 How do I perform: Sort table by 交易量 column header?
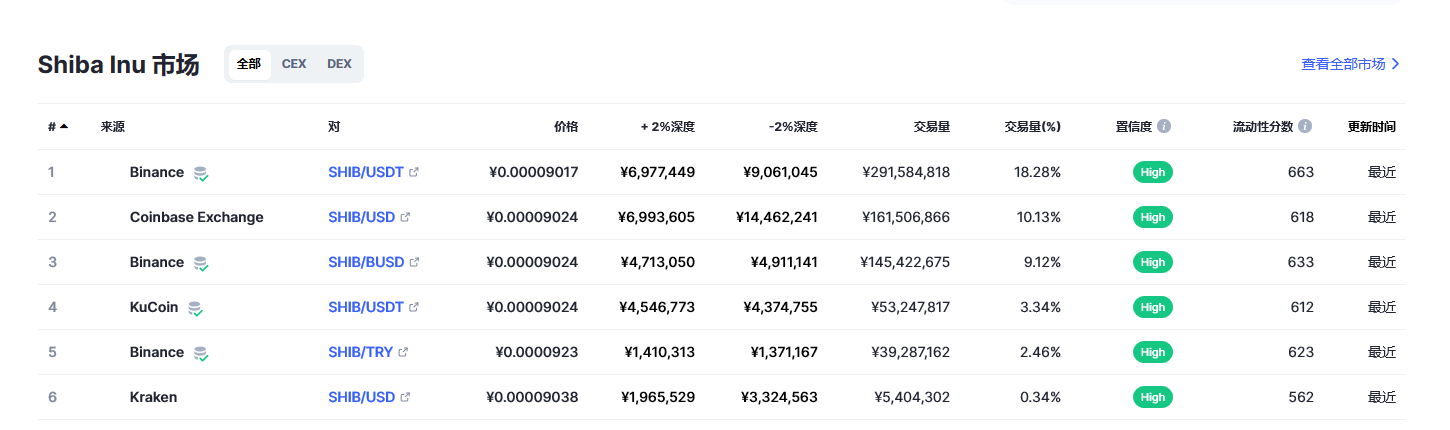point(932,127)
